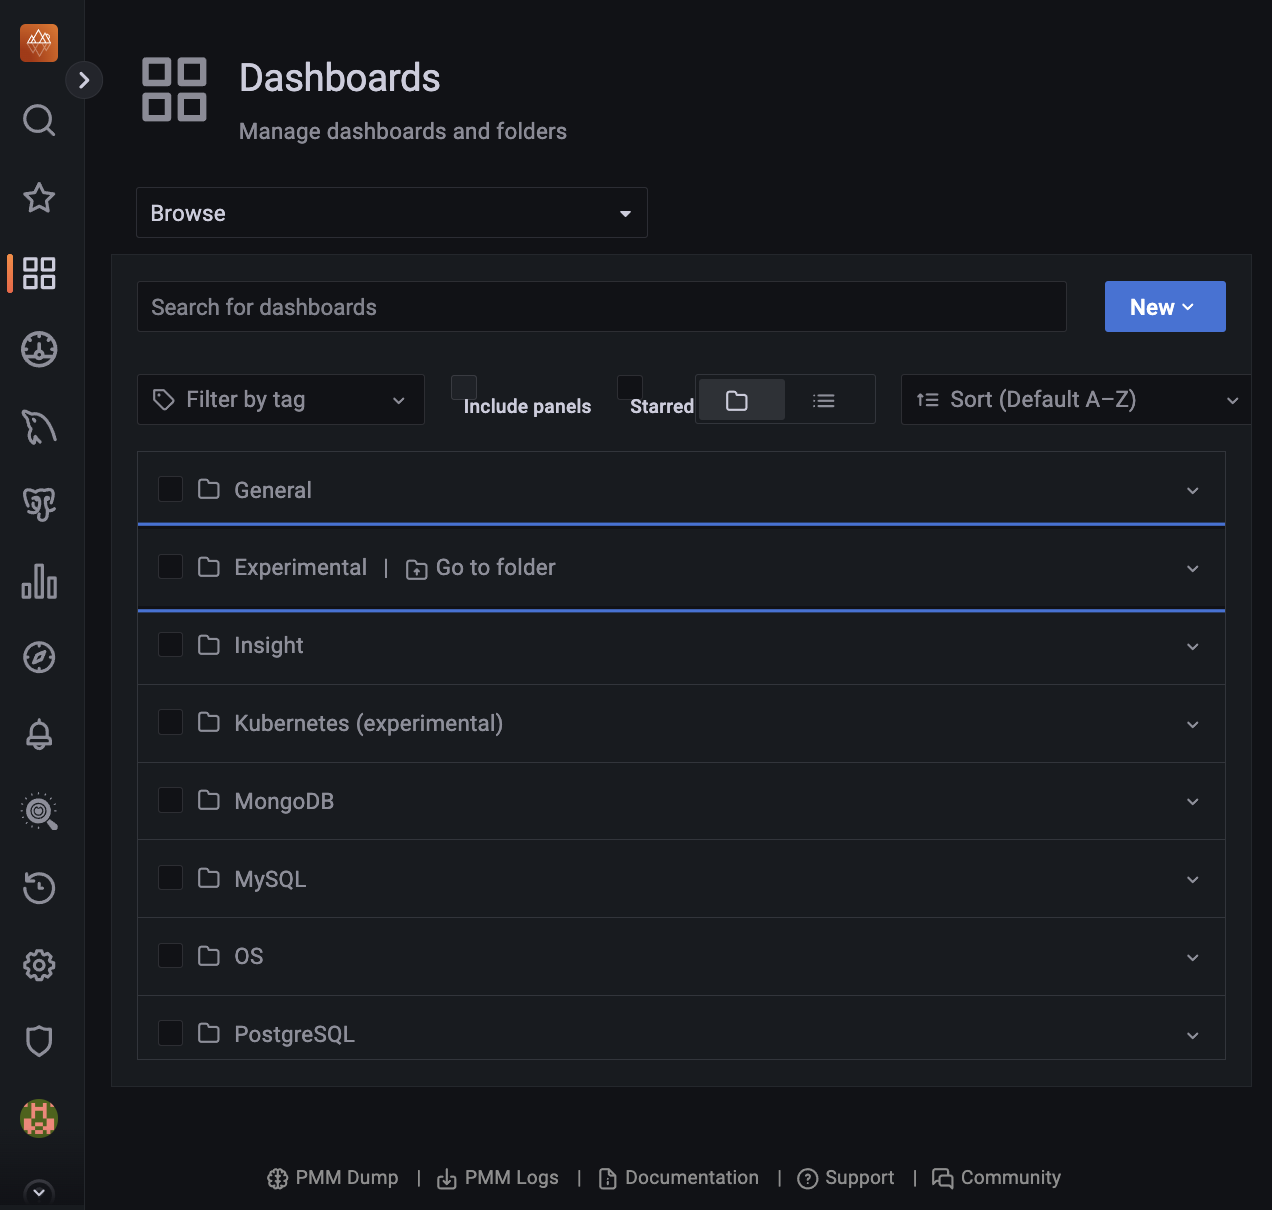
Task: Open Starred dashboards from the sidebar star icon
Action: (x=39, y=198)
